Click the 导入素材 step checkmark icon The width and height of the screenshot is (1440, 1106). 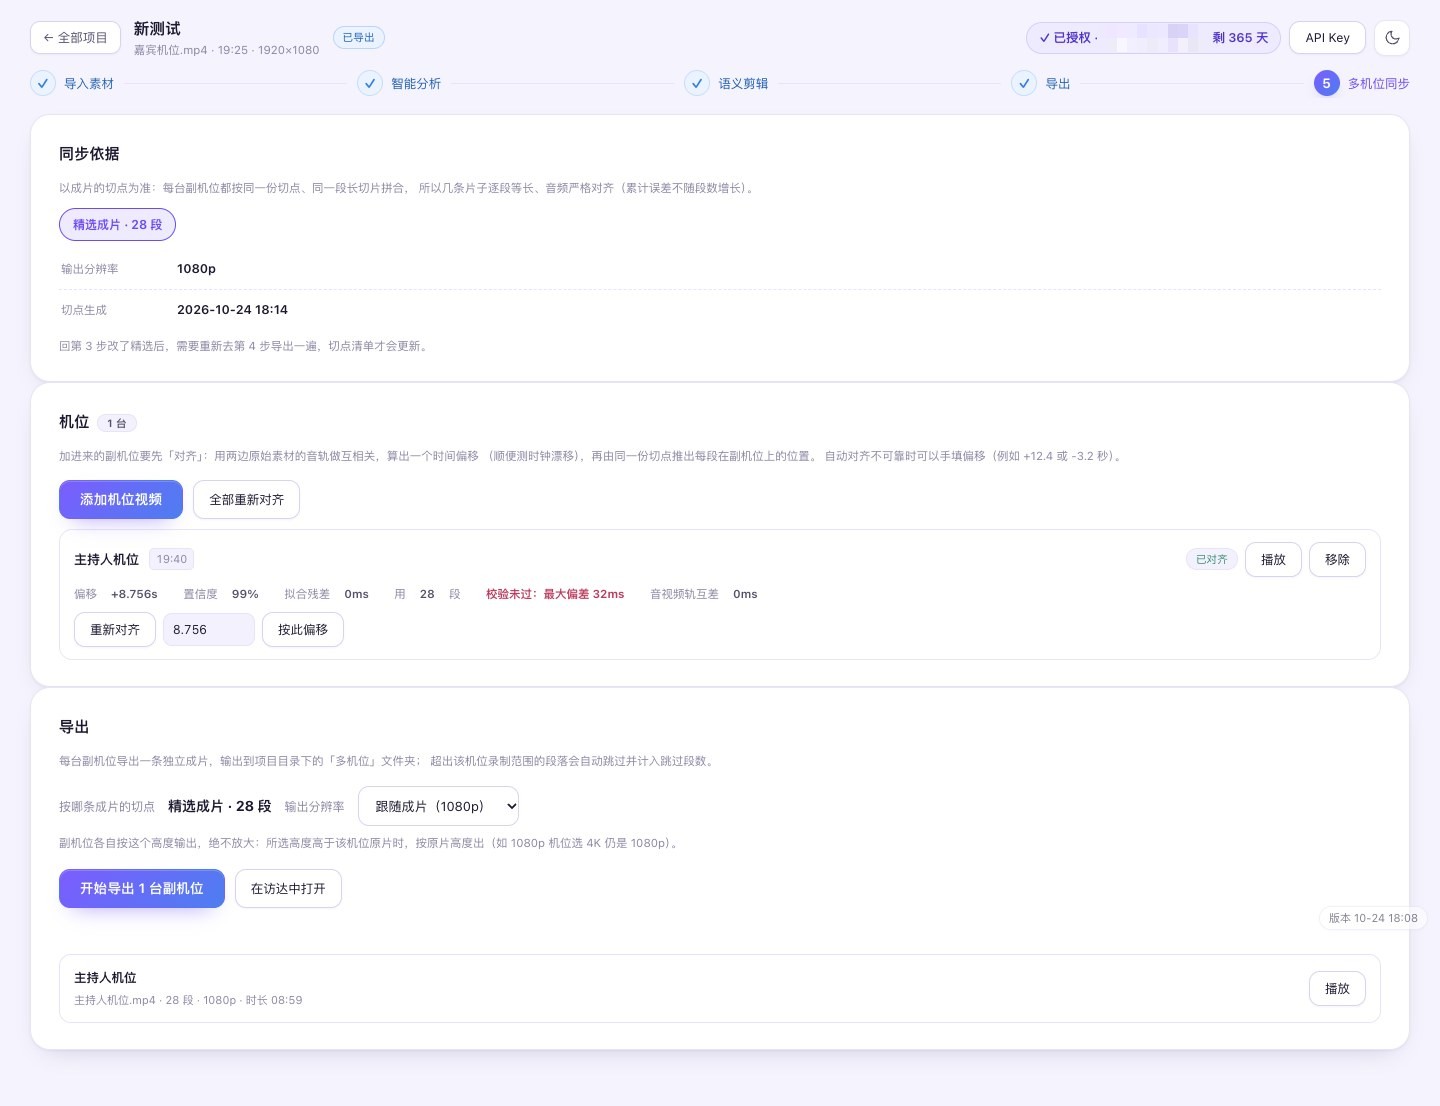[43, 84]
